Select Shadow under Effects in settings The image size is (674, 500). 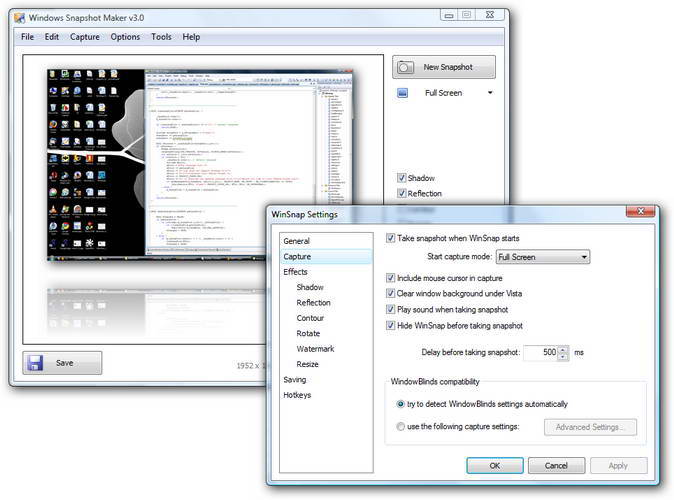pyautogui.click(x=310, y=287)
